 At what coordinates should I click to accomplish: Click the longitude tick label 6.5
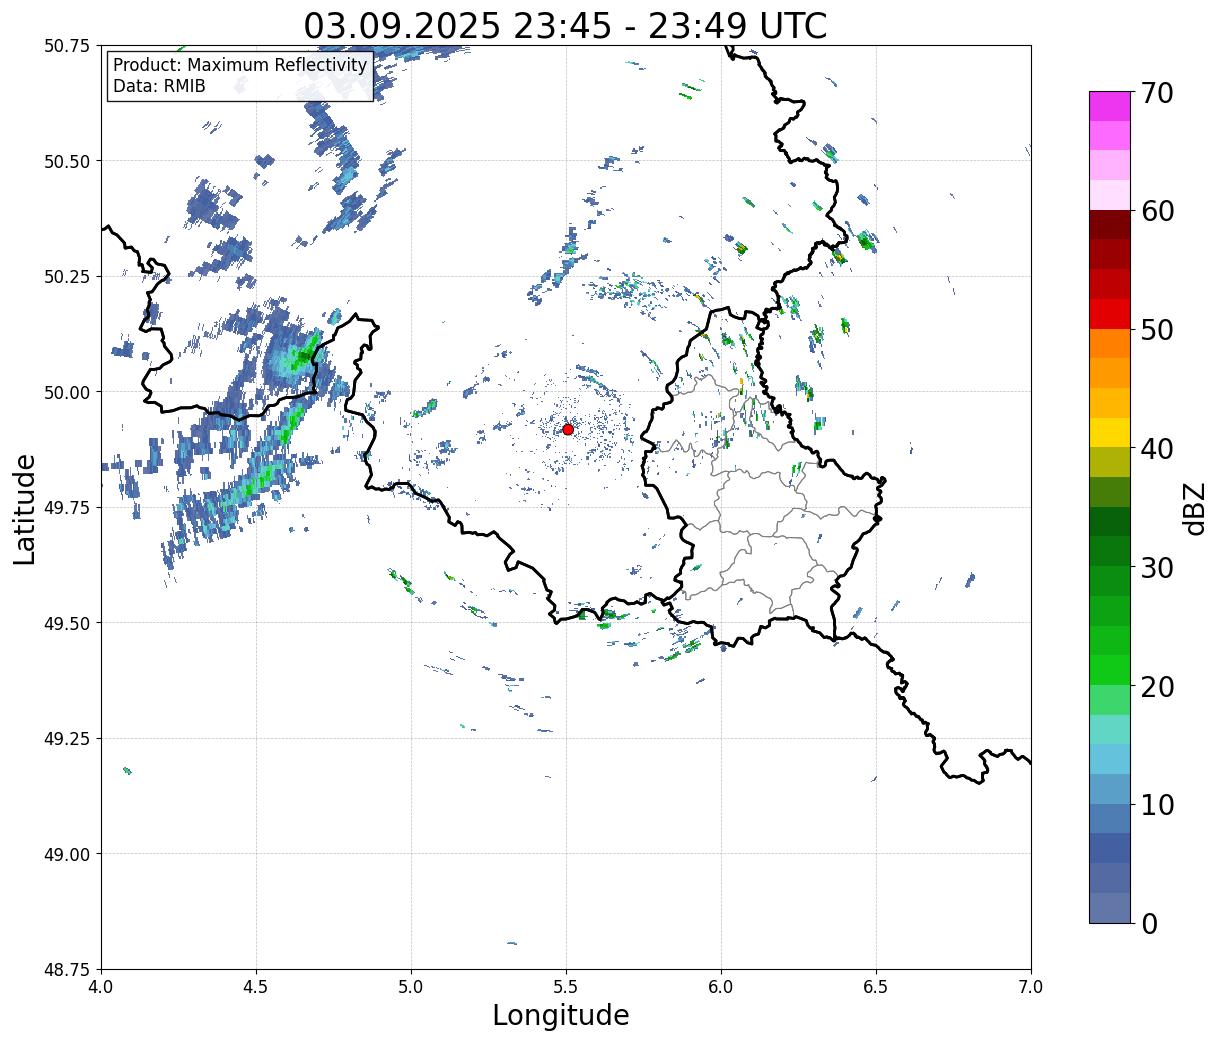point(876,987)
